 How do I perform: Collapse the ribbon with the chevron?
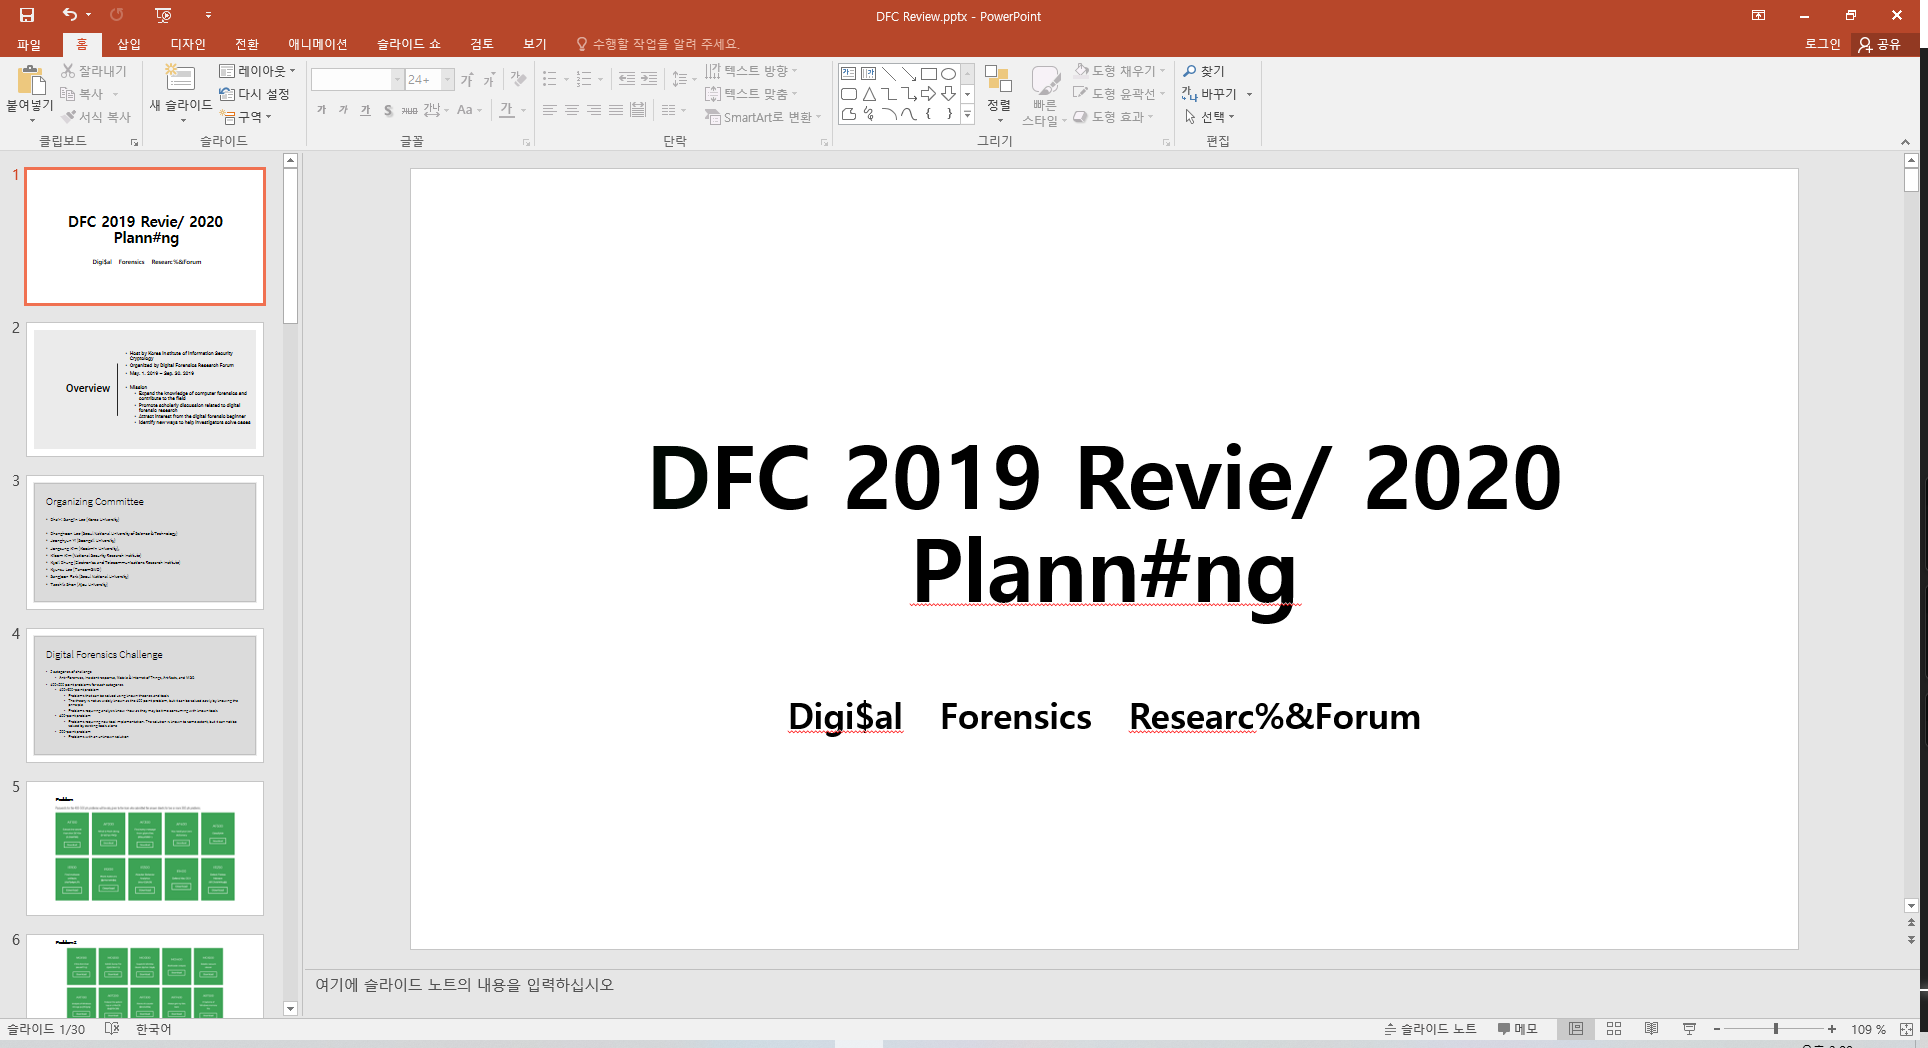[x=1905, y=142]
